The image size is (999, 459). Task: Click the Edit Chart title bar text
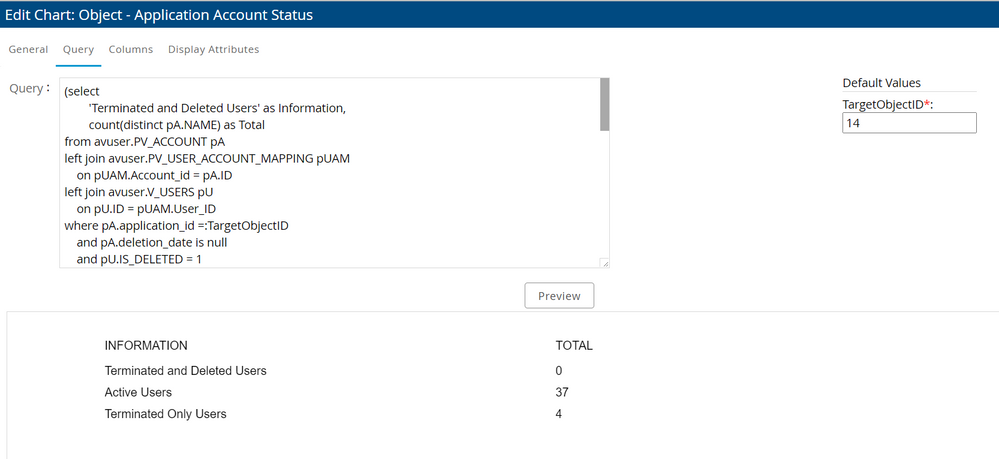(159, 15)
